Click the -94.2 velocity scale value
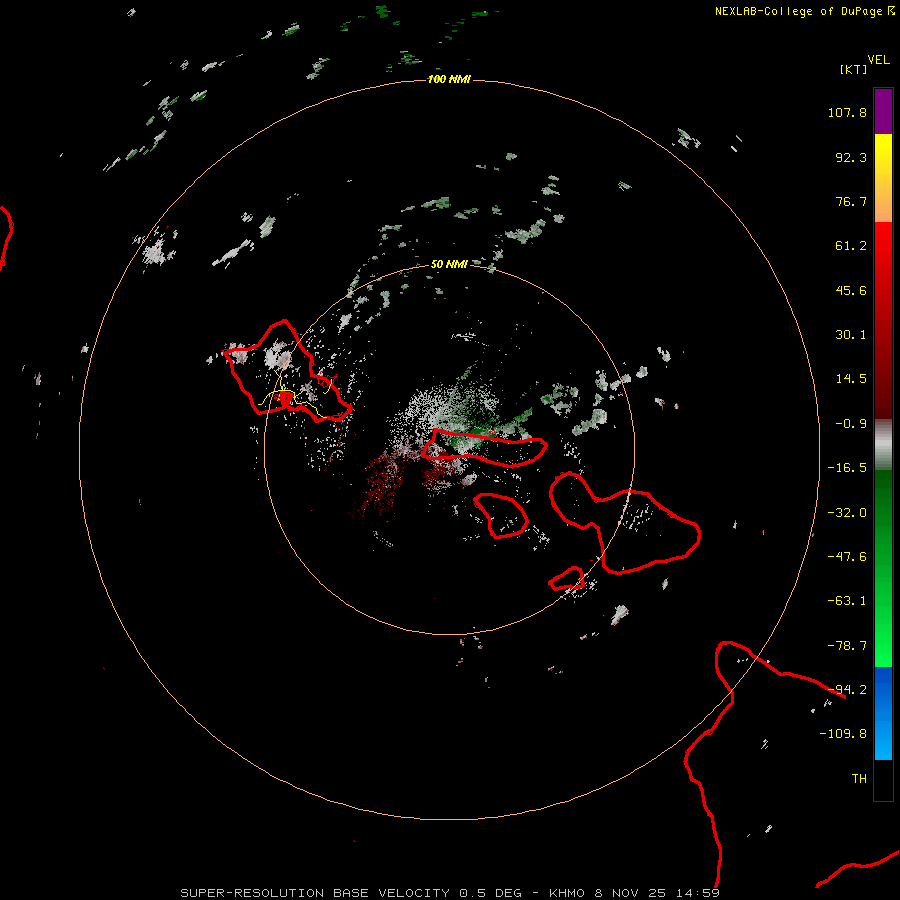Image resolution: width=900 pixels, height=900 pixels. click(x=847, y=690)
